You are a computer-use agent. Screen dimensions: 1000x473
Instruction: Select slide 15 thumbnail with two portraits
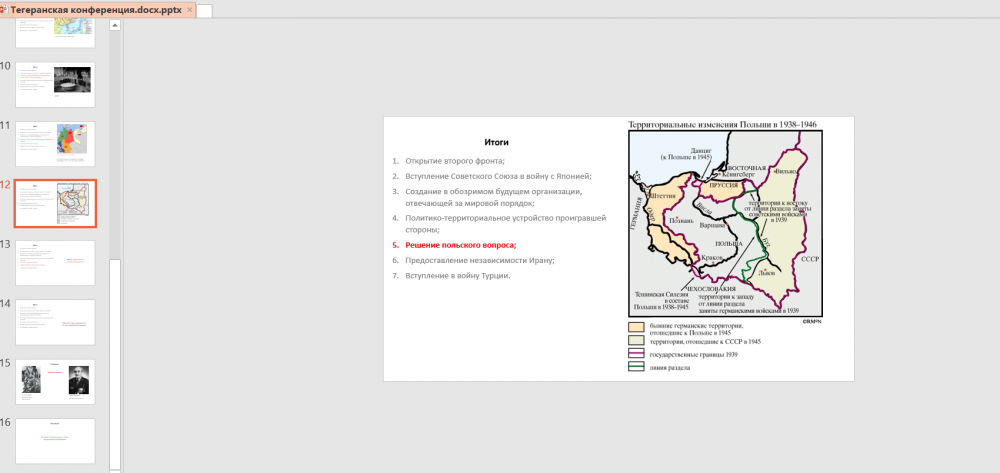(x=55, y=381)
